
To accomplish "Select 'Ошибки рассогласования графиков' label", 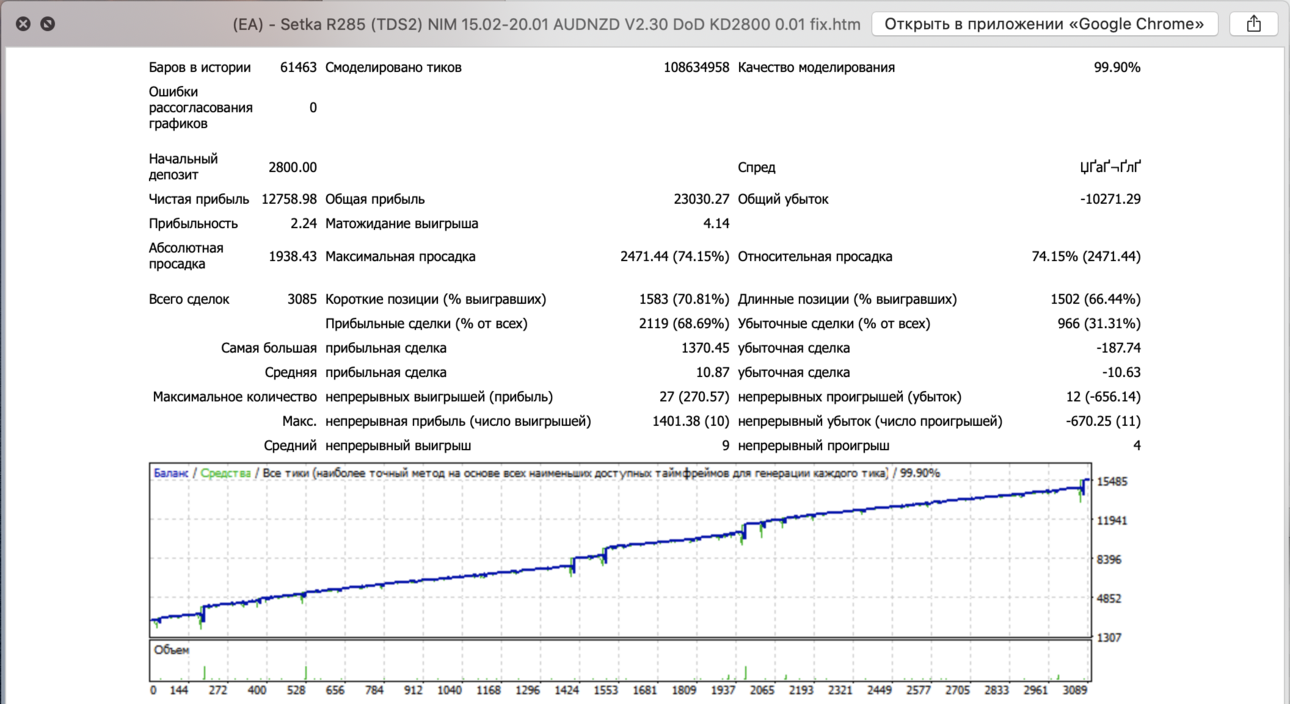I will click(x=201, y=108).
